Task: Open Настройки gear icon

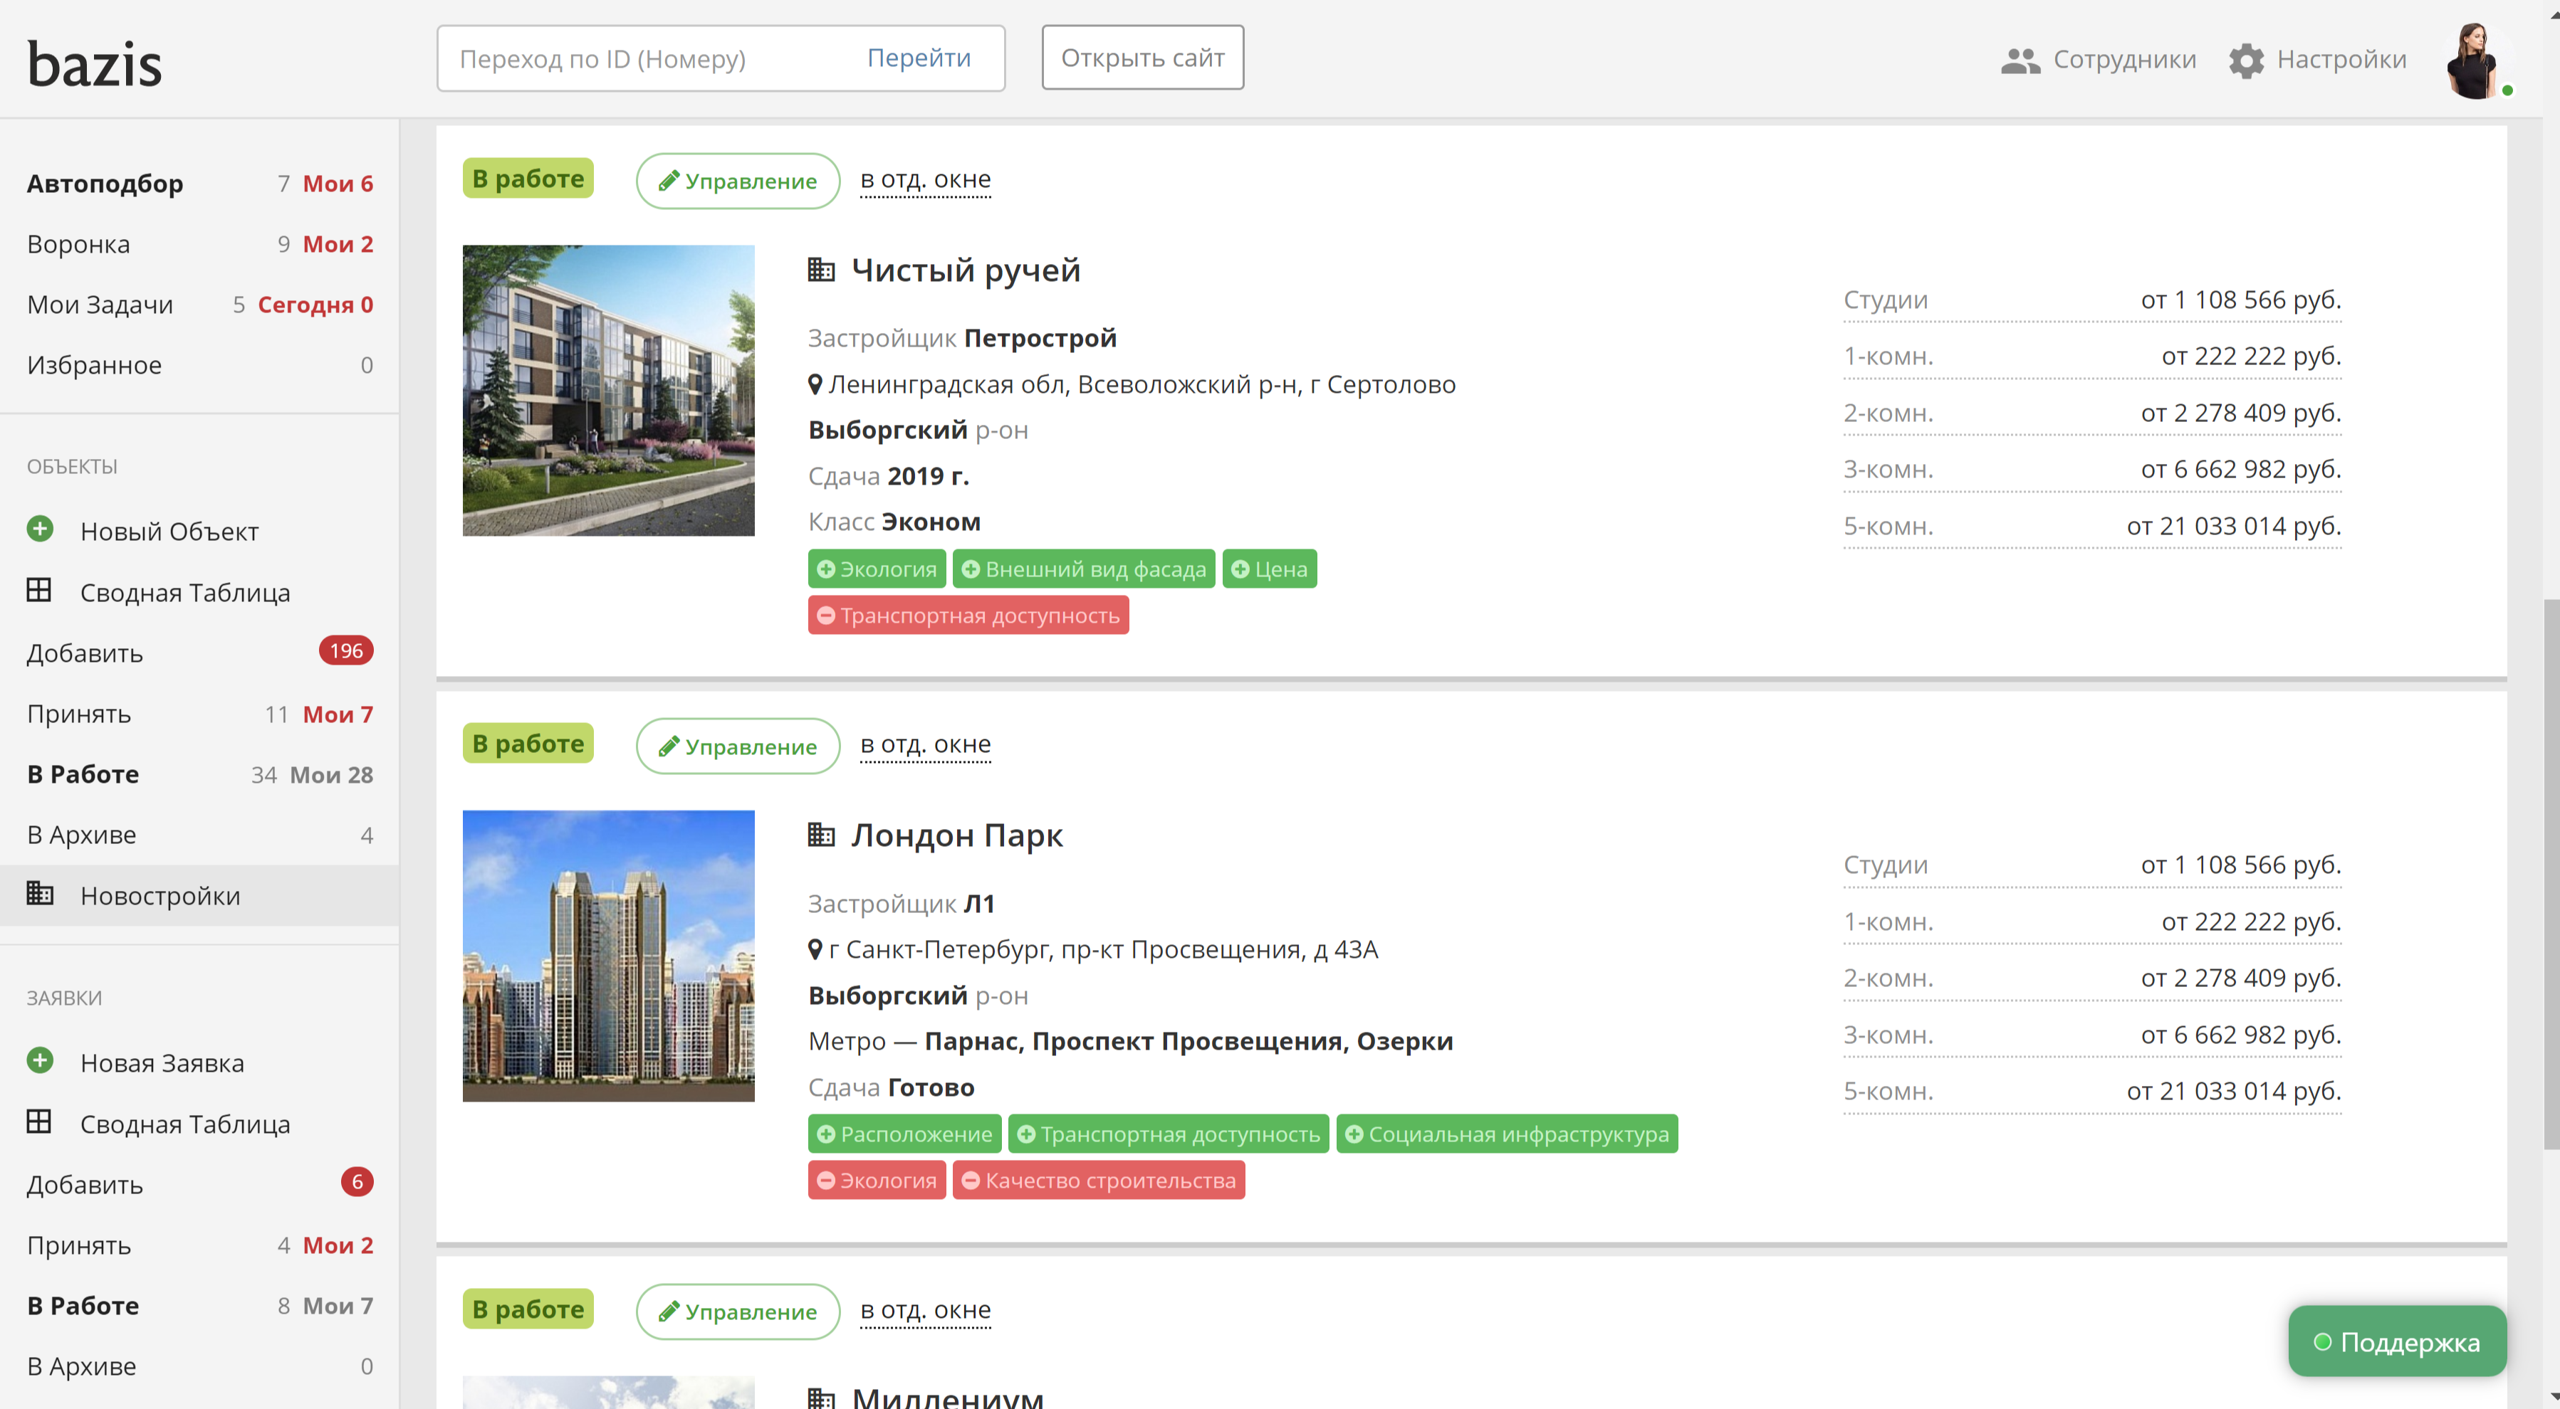Action: coord(2246,60)
